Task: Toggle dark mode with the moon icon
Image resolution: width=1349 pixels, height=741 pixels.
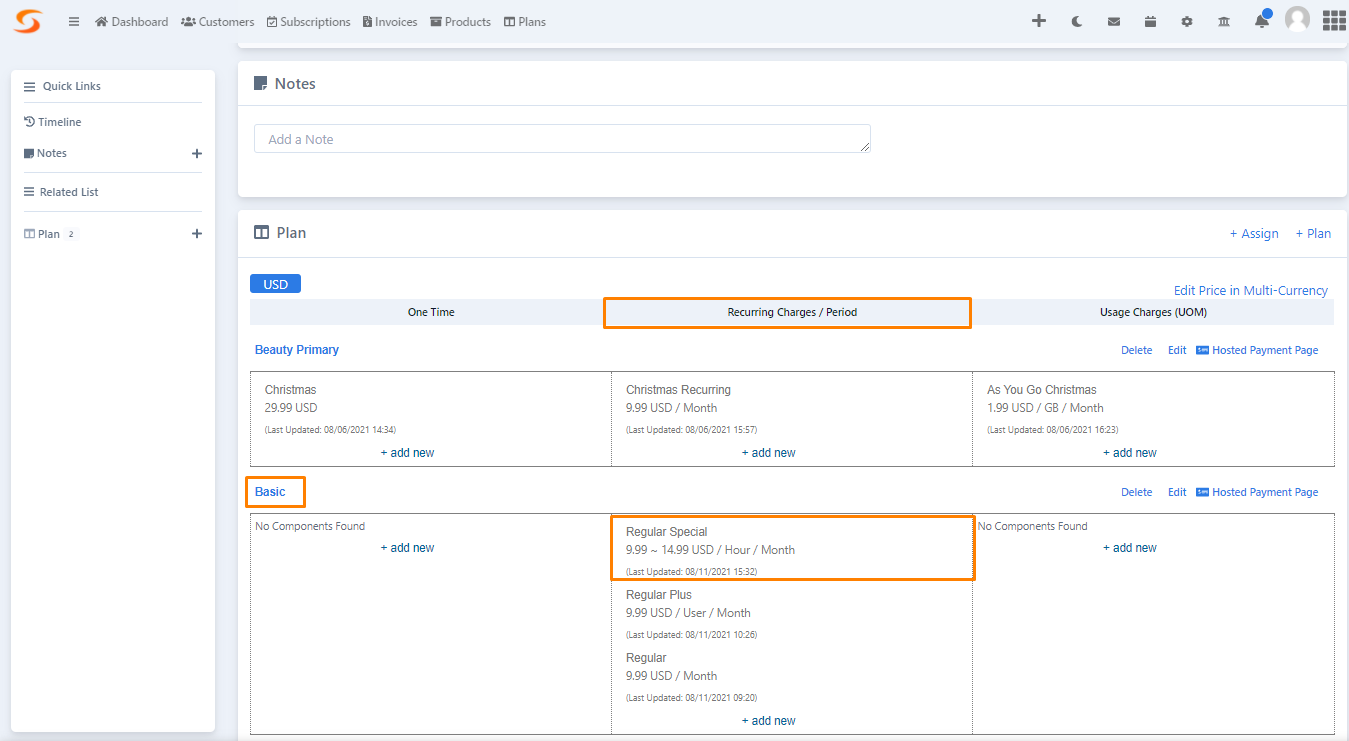Action: click(x=1076, y=20)
